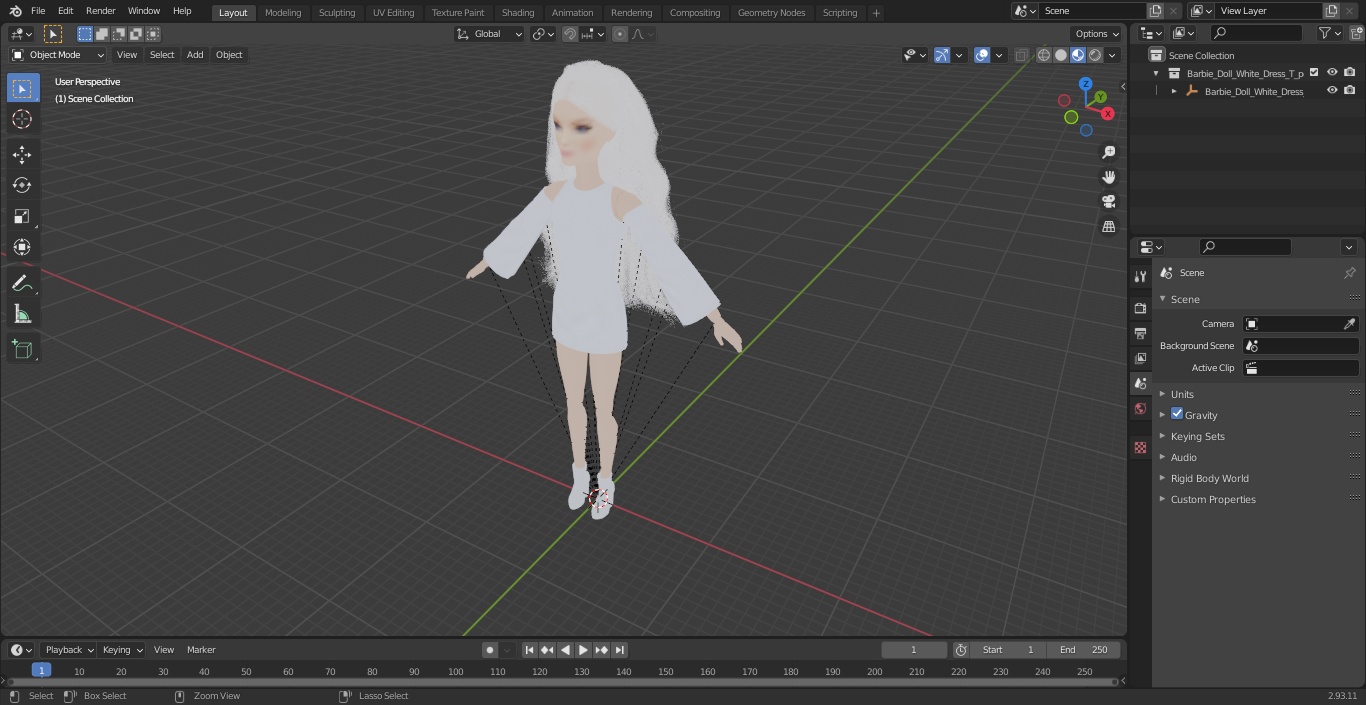
Task: Switch perspective/orthographic with grid icon
Action: [x=1108, y=227]
